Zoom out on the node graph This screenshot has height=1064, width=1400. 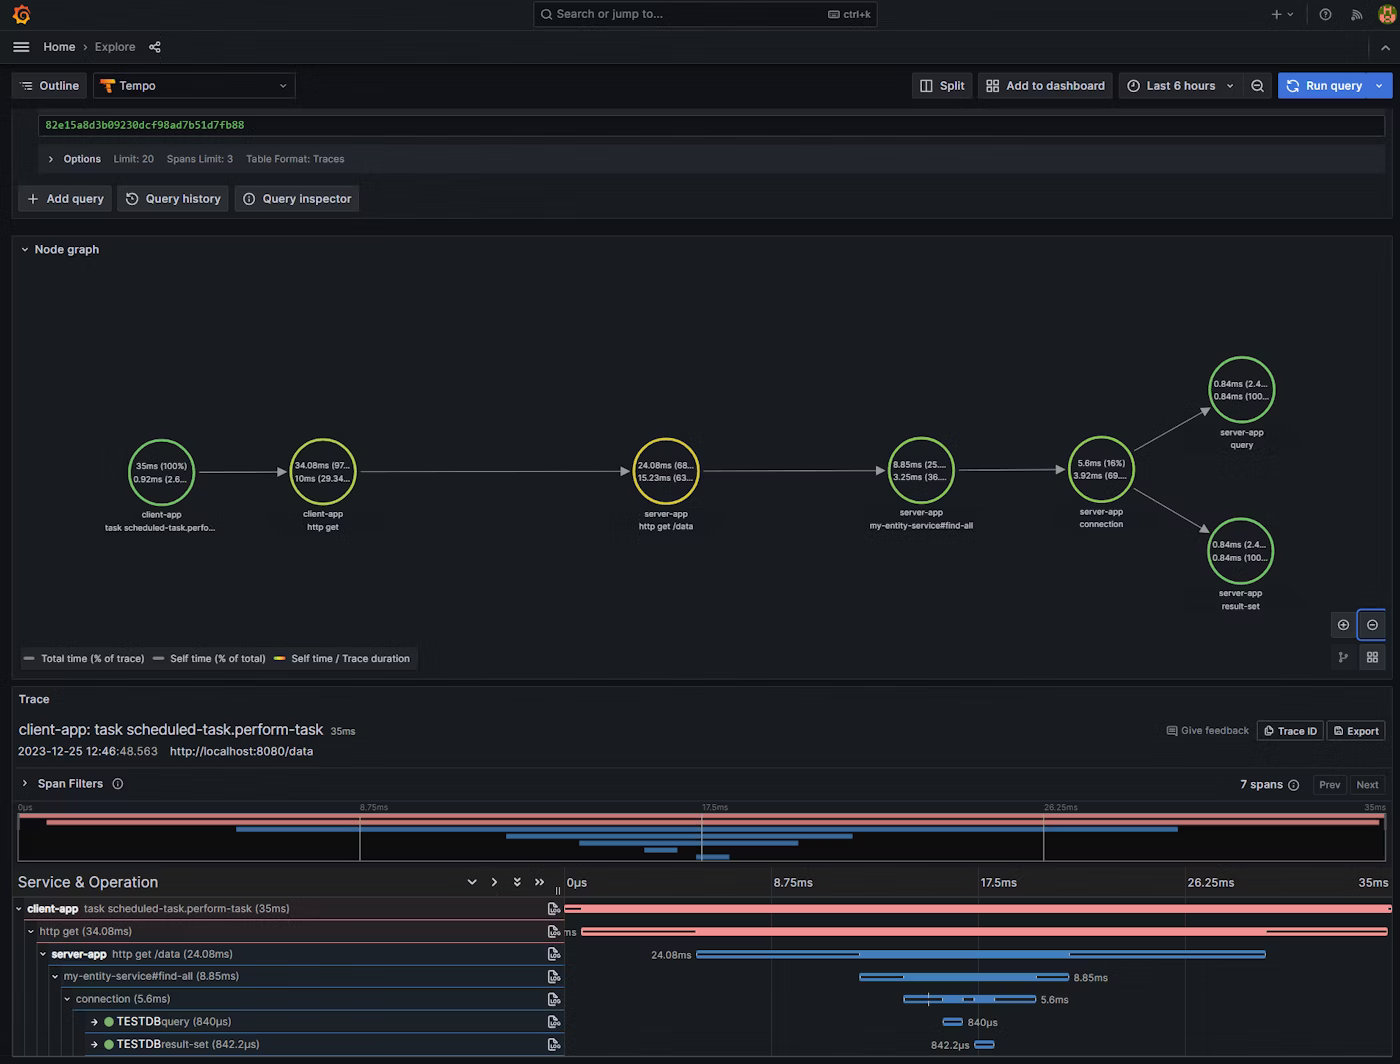click(1372, 625)
